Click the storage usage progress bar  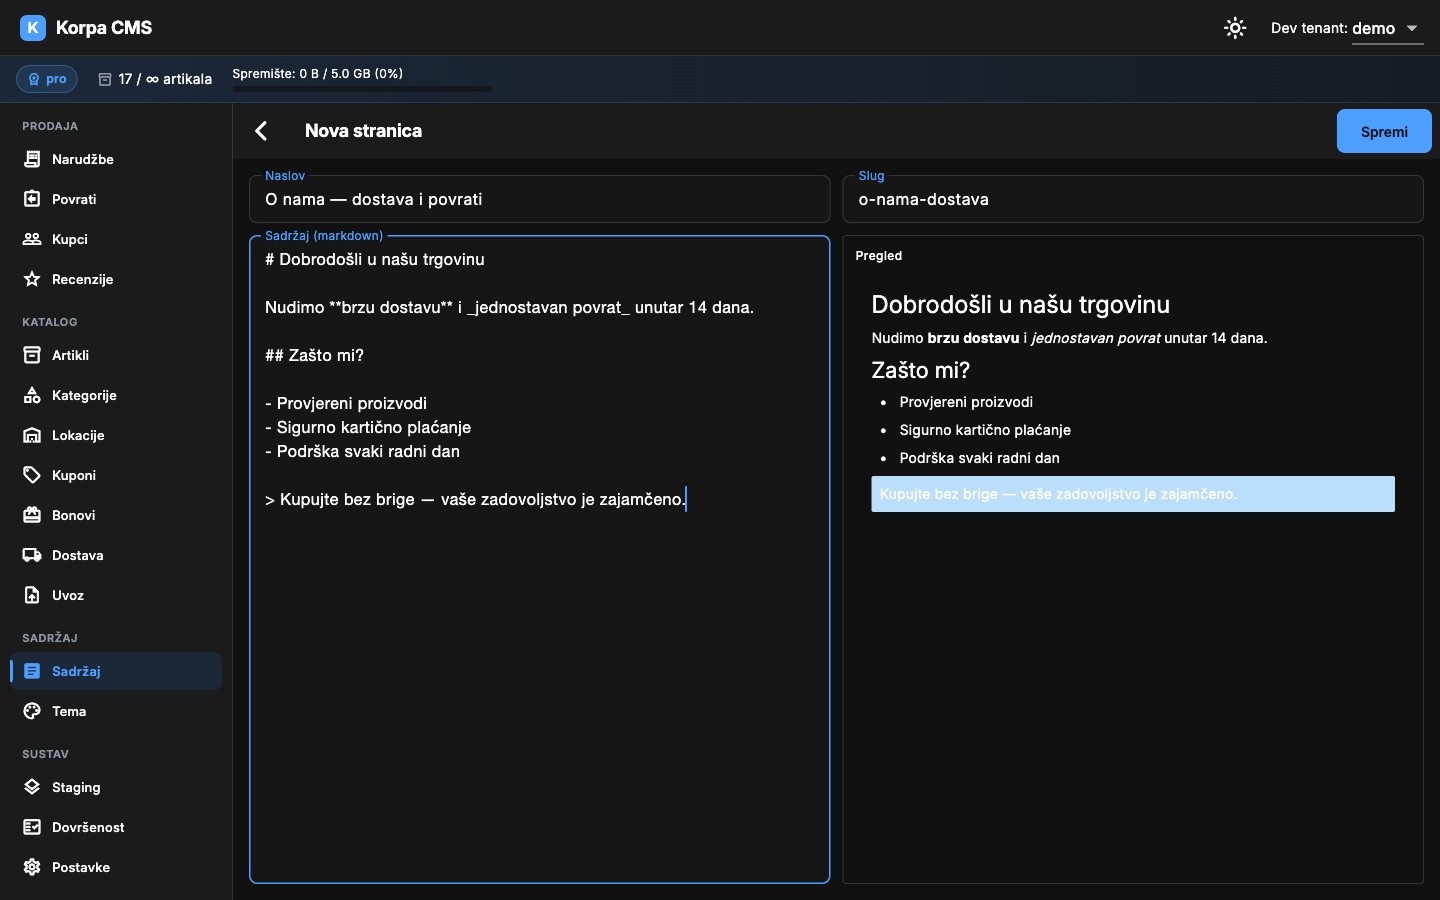click(x=362, y=89)
